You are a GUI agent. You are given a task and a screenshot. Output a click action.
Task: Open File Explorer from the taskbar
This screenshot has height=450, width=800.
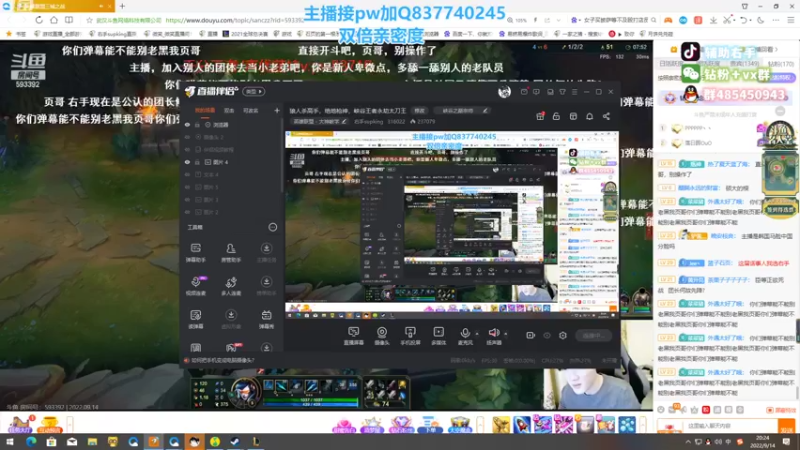pos(92,442)
